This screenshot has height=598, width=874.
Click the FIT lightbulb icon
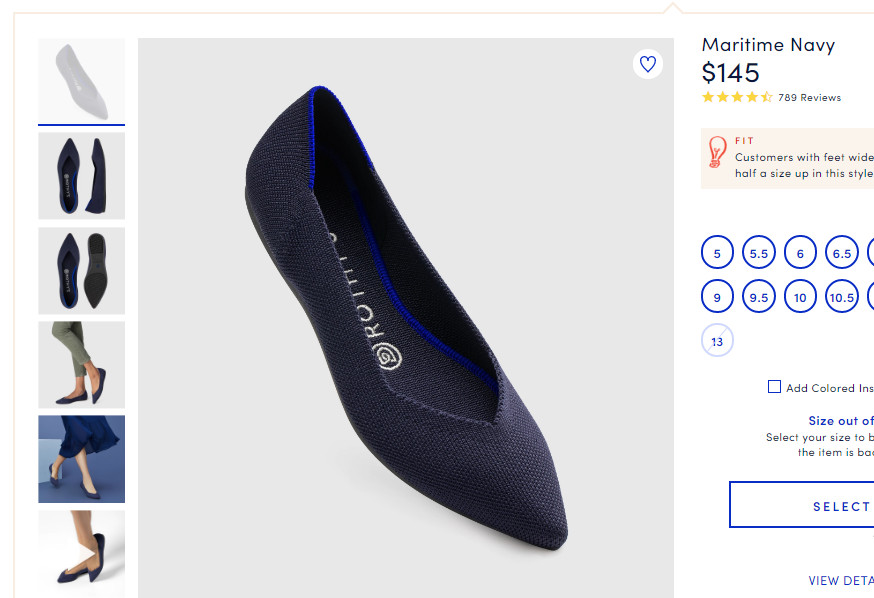click(x=717, y=153)
